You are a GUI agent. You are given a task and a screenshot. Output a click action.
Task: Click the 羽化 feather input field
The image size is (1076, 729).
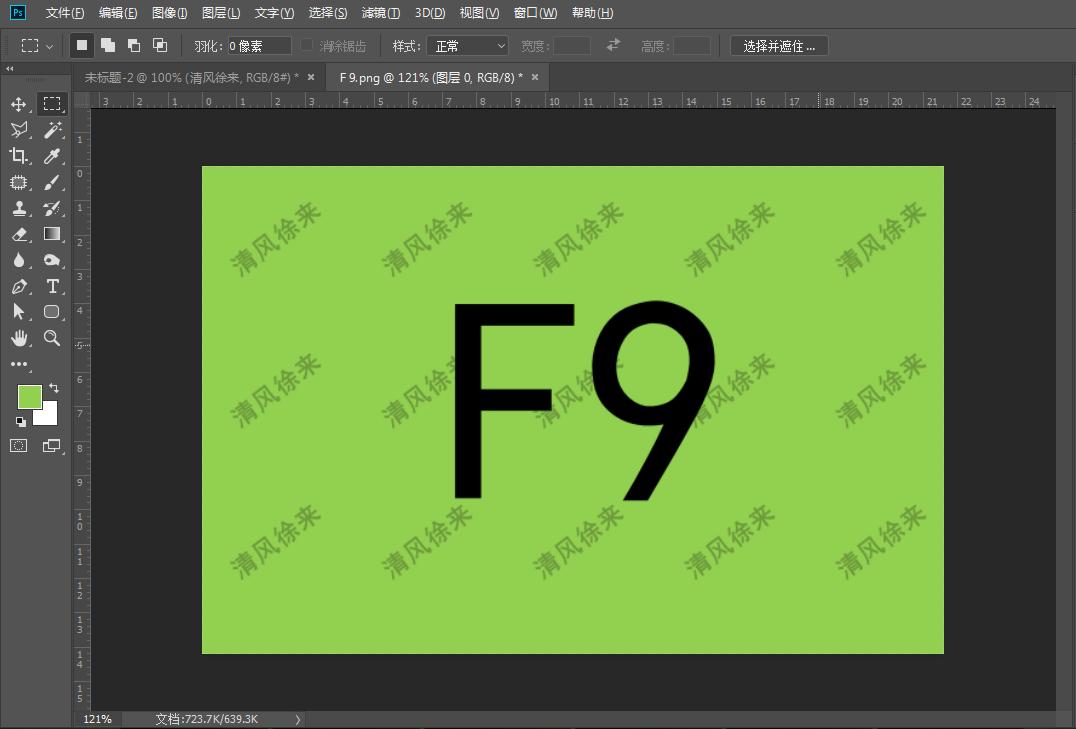point(259,46)
